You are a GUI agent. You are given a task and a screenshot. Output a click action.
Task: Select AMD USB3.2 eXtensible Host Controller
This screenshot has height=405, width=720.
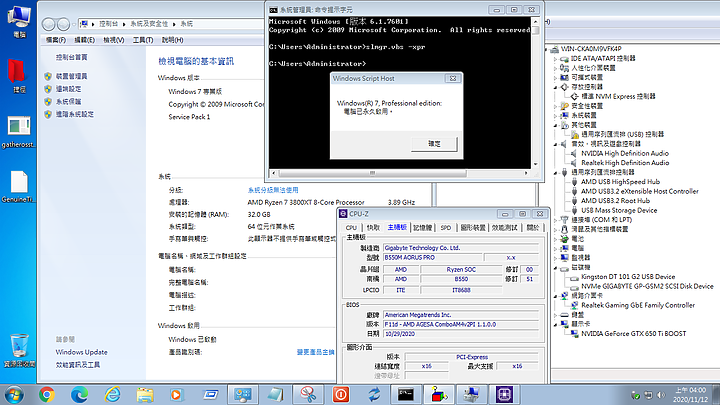click(x=640, y=191)
